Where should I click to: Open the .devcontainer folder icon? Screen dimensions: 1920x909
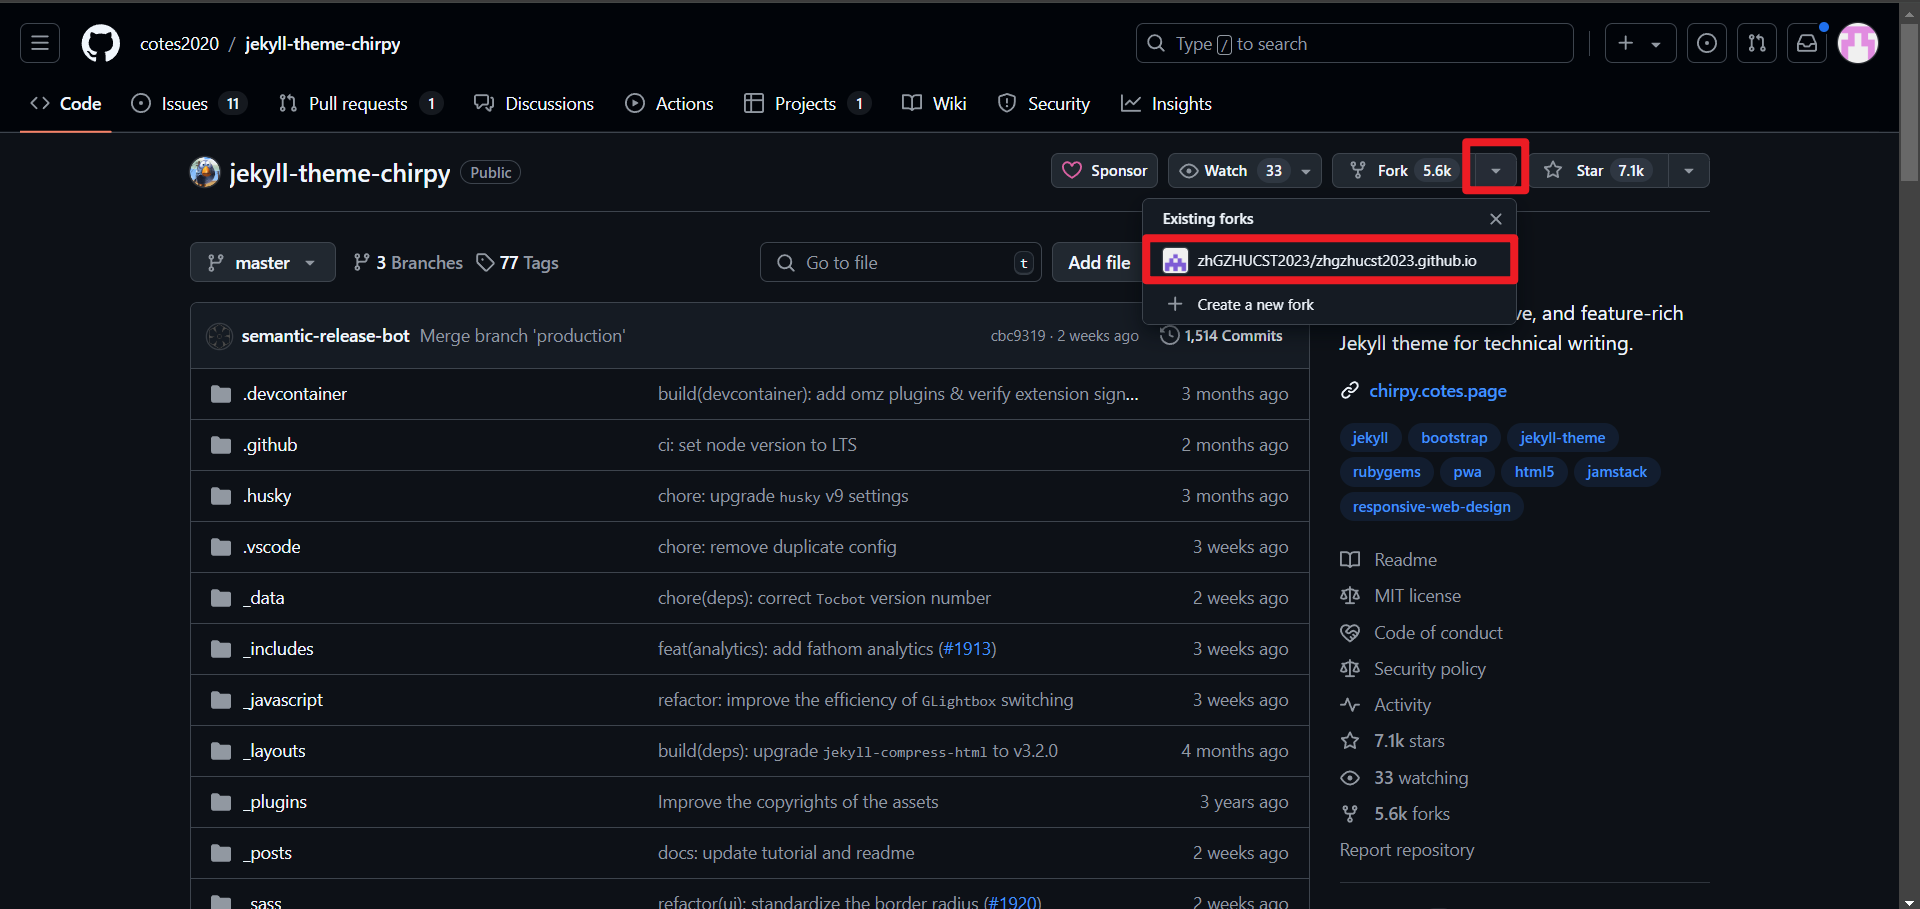point(221,394)
